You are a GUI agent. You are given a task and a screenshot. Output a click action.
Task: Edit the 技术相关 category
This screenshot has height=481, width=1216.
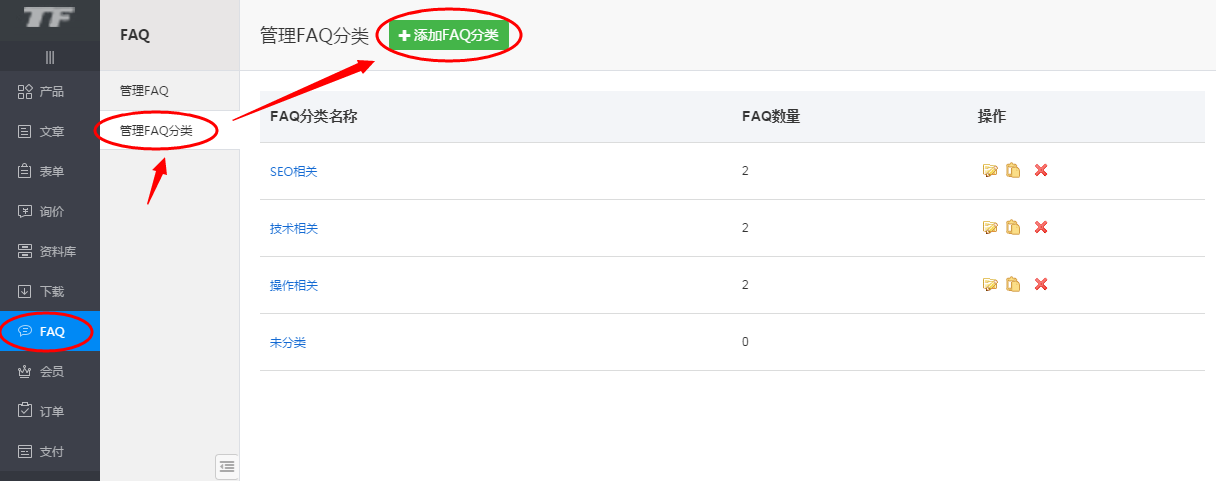[990, 228]
